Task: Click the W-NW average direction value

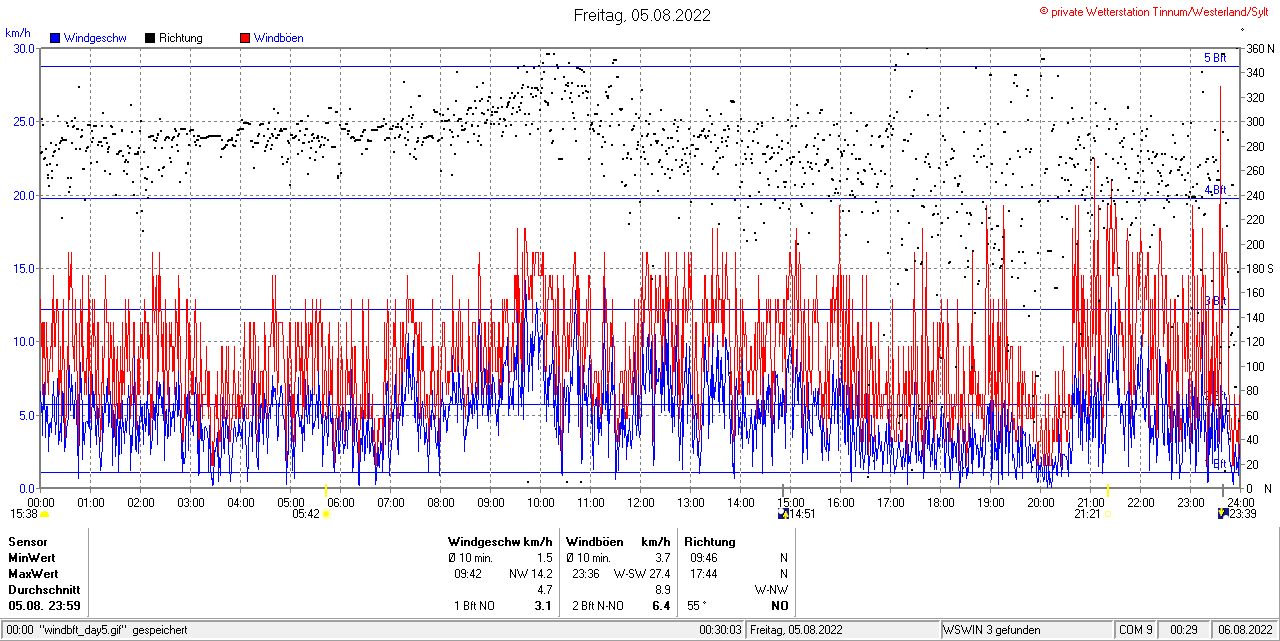Action: click(x=771, y=590)
